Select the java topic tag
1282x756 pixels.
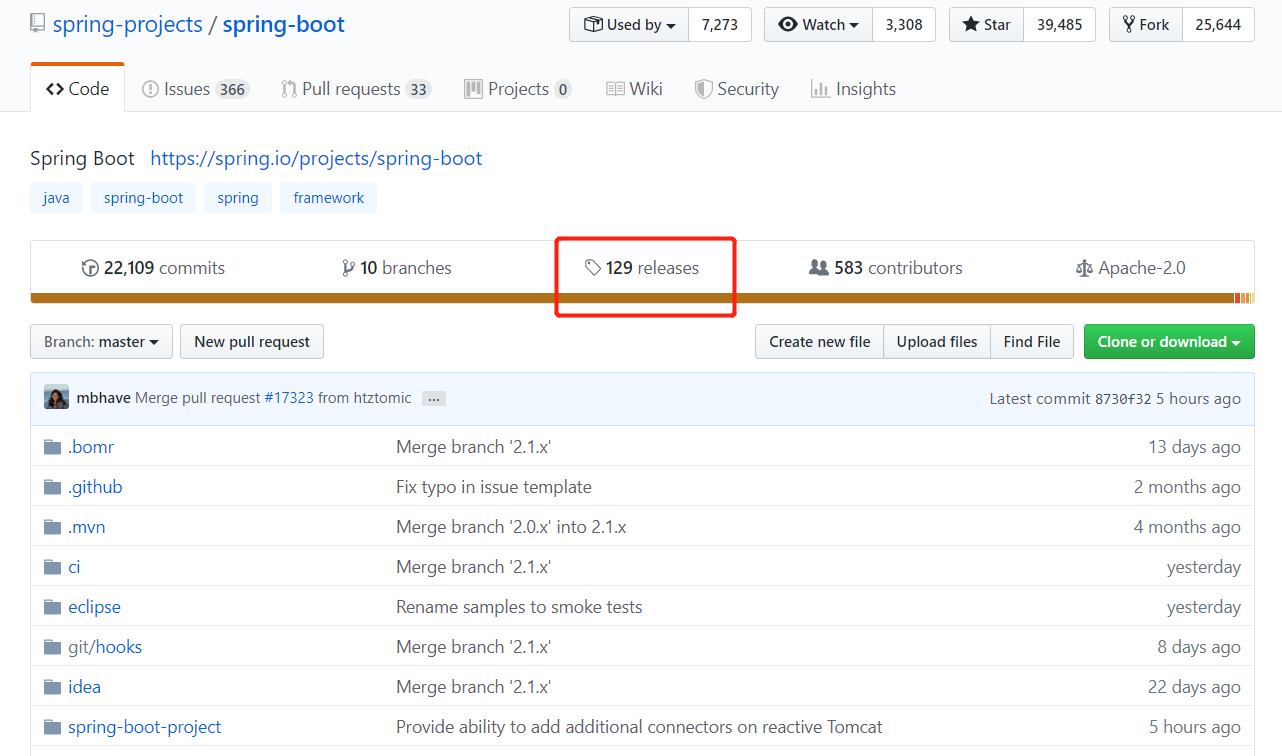pyautogui.click(x=56, y=198)
